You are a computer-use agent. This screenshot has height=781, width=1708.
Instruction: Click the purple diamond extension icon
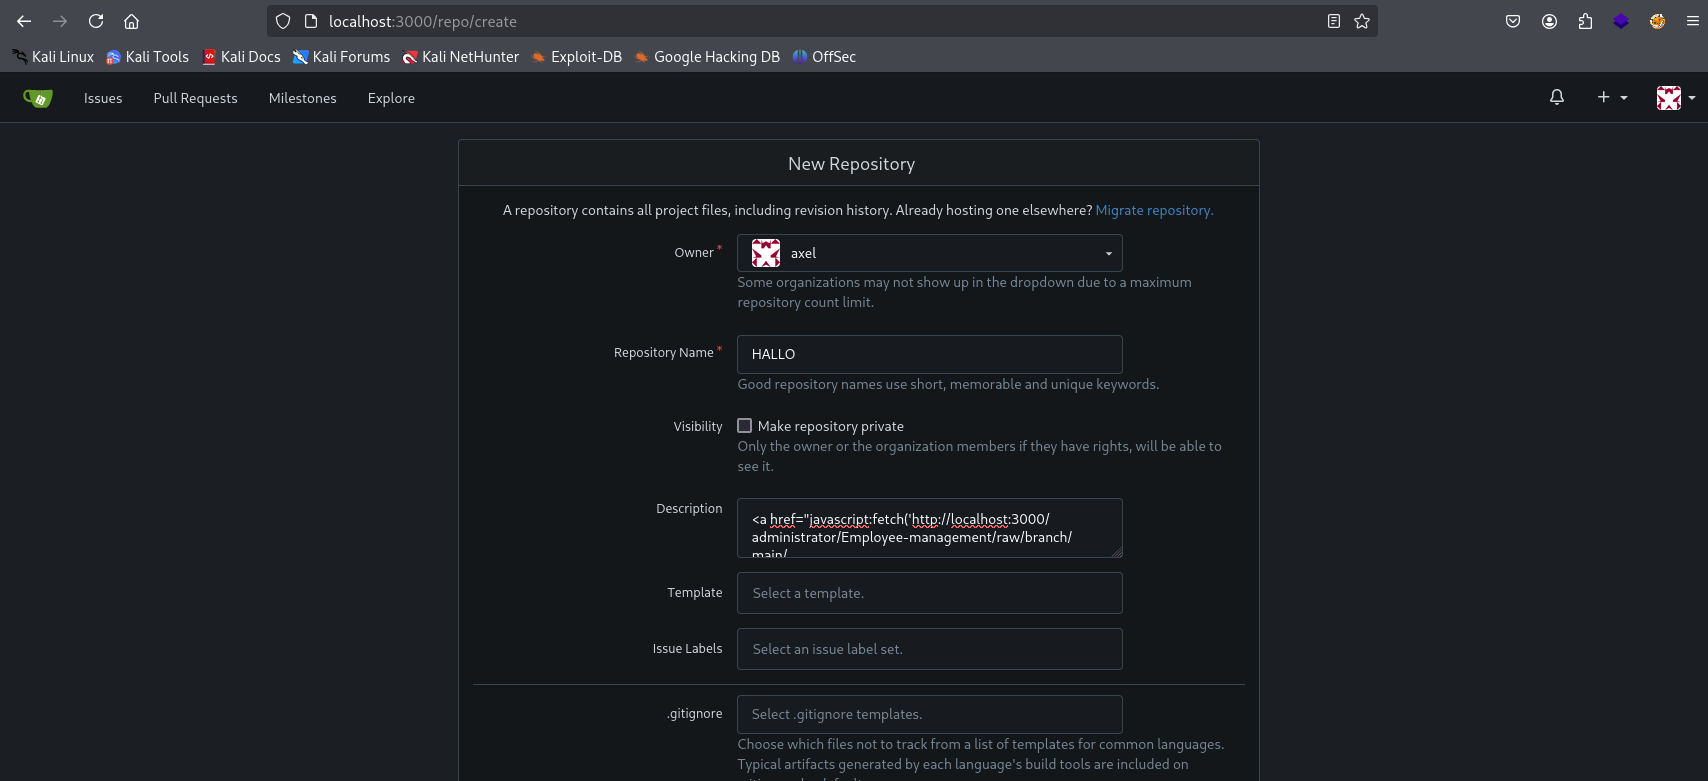click(1621, 21)
